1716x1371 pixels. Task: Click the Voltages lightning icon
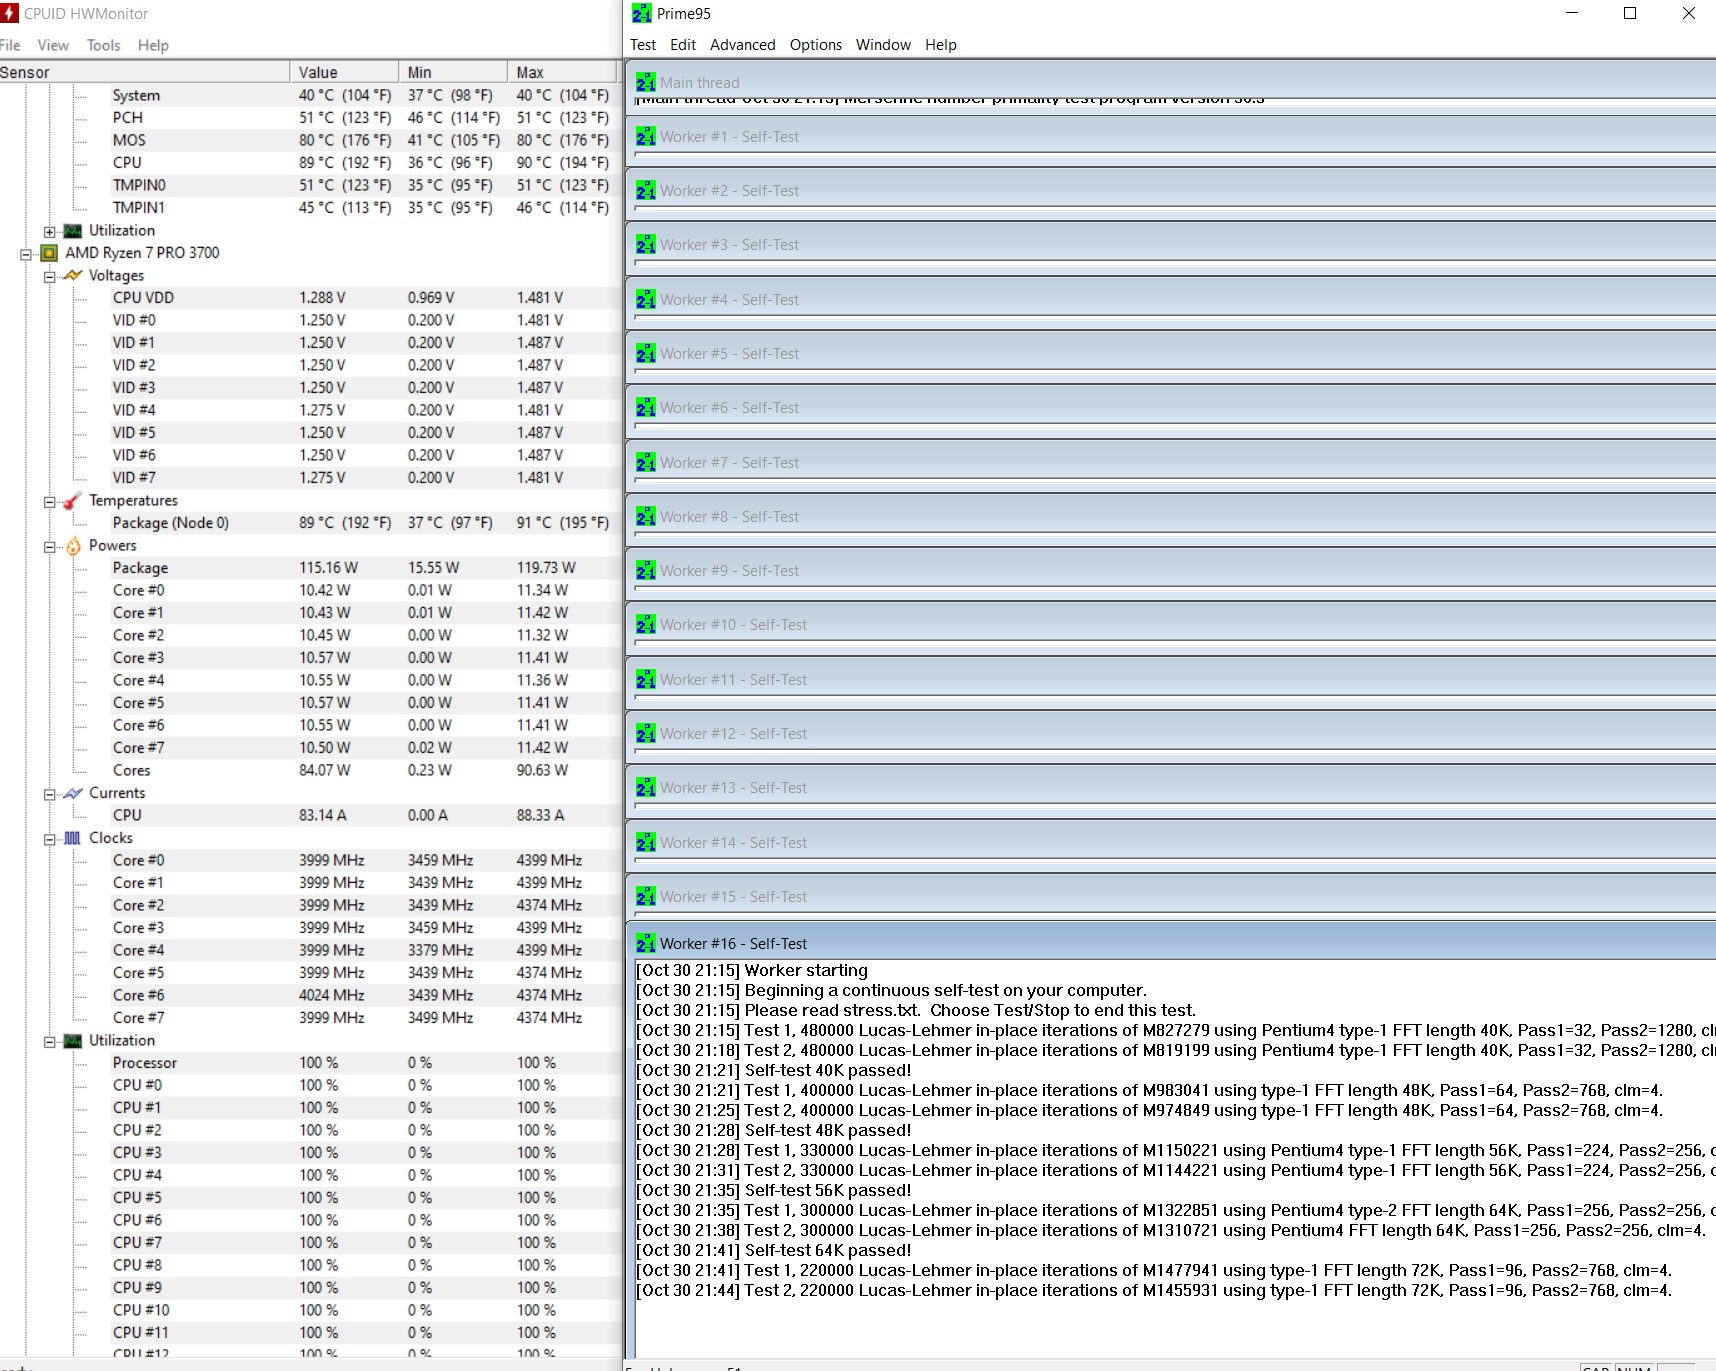73,275
